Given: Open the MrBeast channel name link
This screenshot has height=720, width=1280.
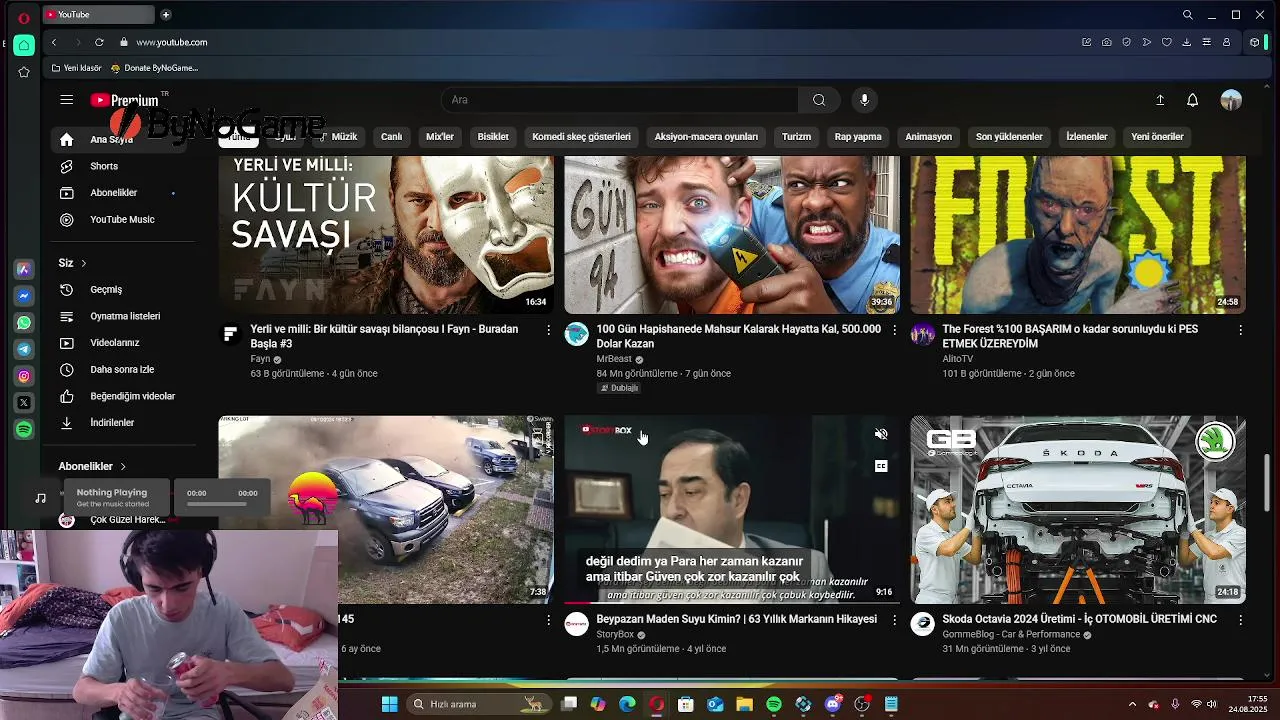Looking at the screenshot, I should pos(614,359).
